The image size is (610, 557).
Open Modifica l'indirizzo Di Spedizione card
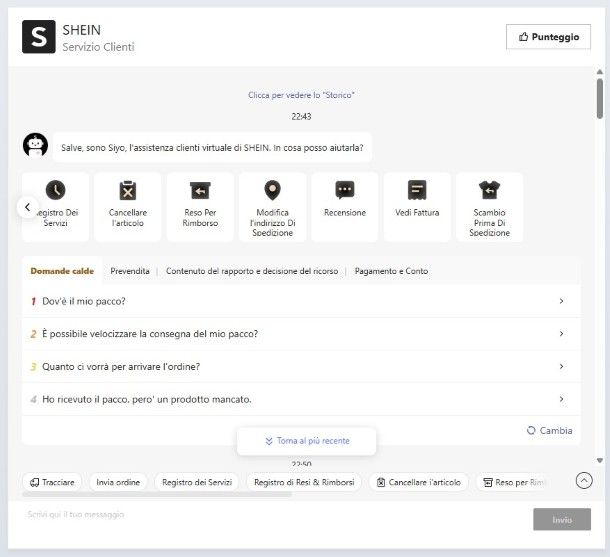pos(272,207)
